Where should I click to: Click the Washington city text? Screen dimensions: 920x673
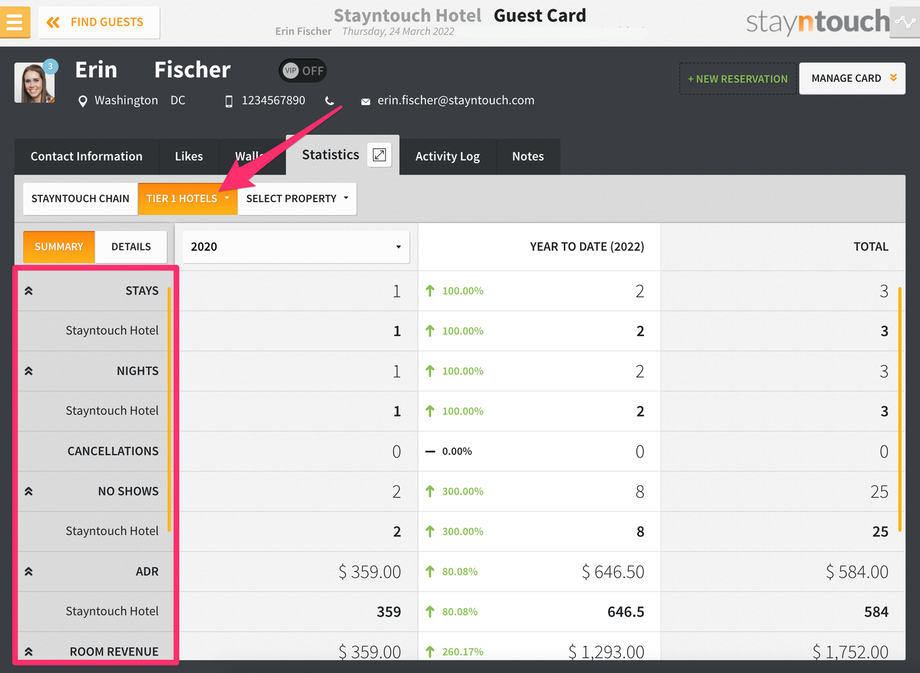126,100
